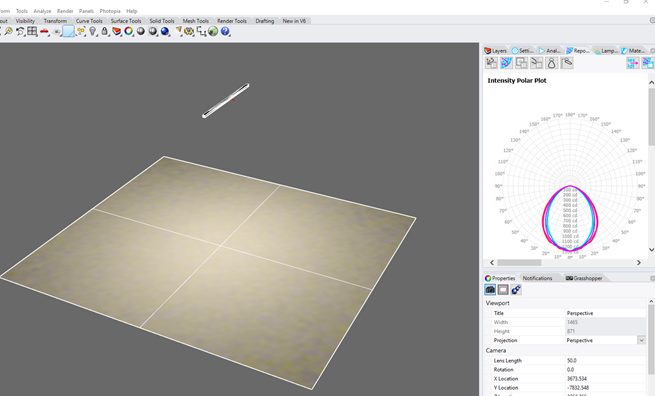
Task: Toggle the red rectangle properties page button
Action: pyautogui.click(x=503, y=289)
